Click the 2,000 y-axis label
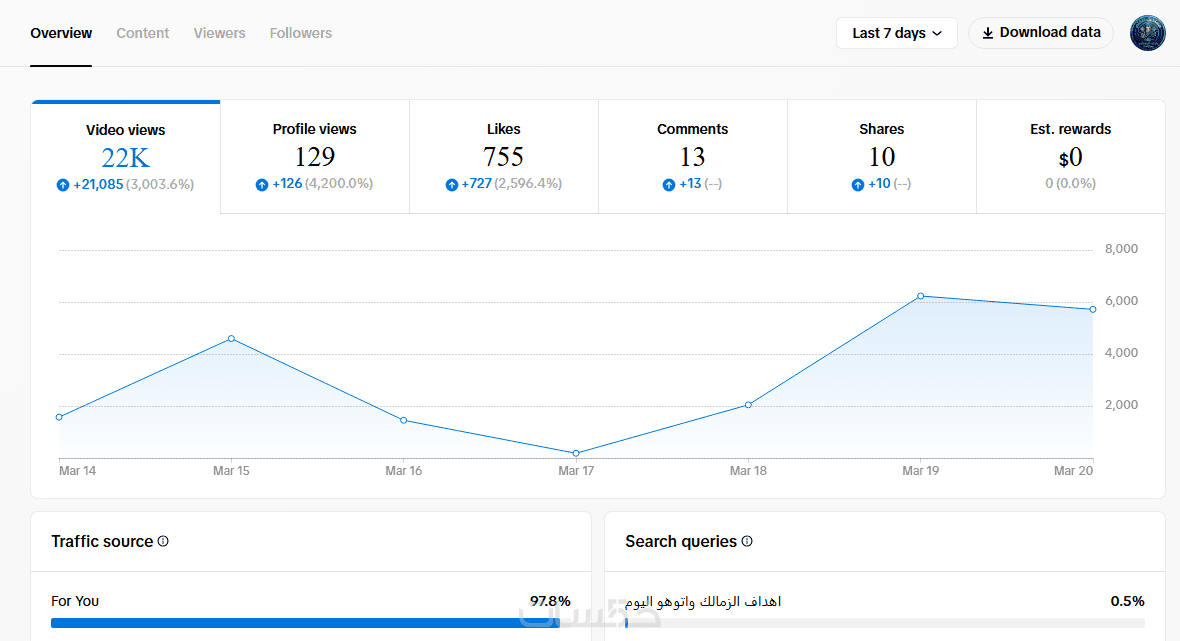This screenshot has height=641, width=1180. point(1121,405)
